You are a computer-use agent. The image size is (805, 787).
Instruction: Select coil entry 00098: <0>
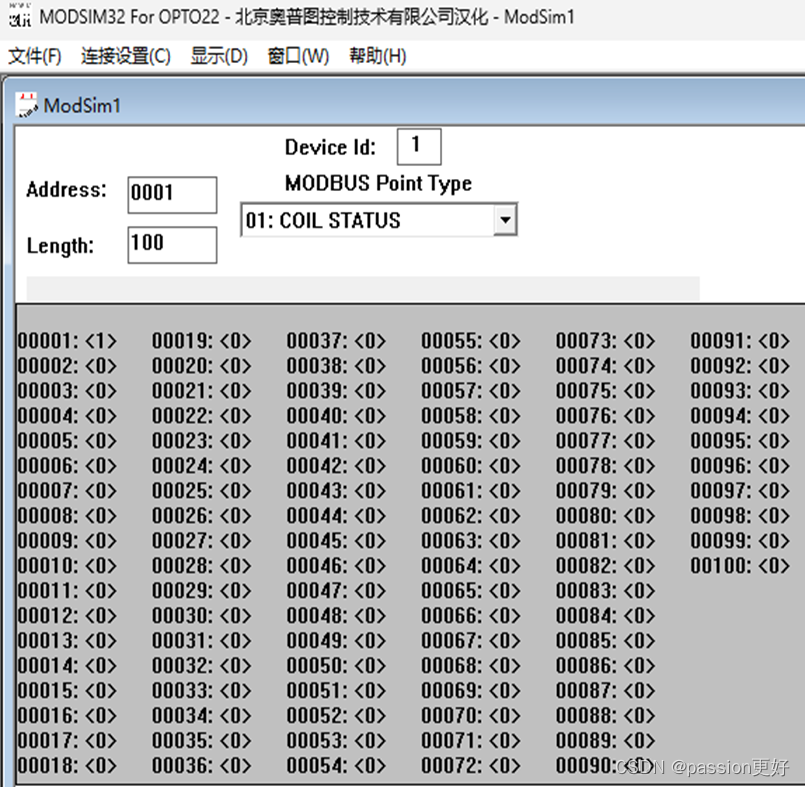[x=740, y=516]
